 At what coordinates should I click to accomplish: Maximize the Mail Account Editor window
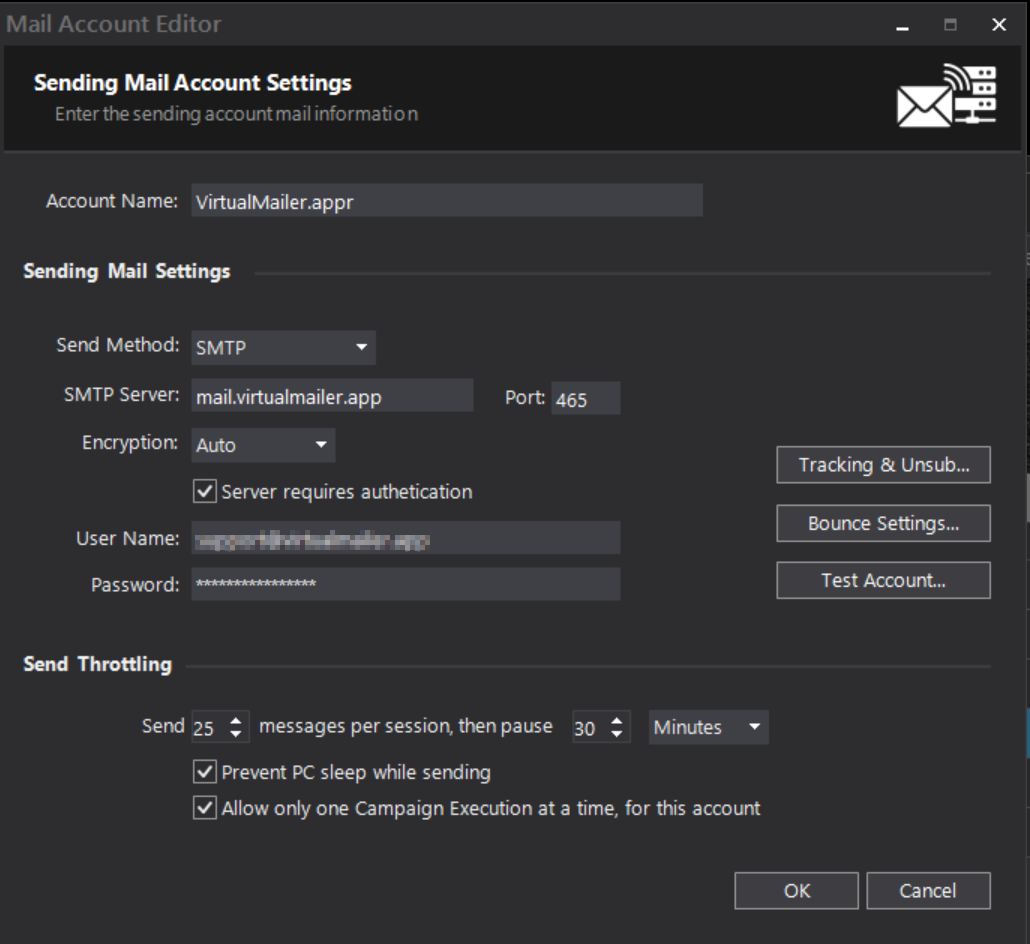click(951, 25)
